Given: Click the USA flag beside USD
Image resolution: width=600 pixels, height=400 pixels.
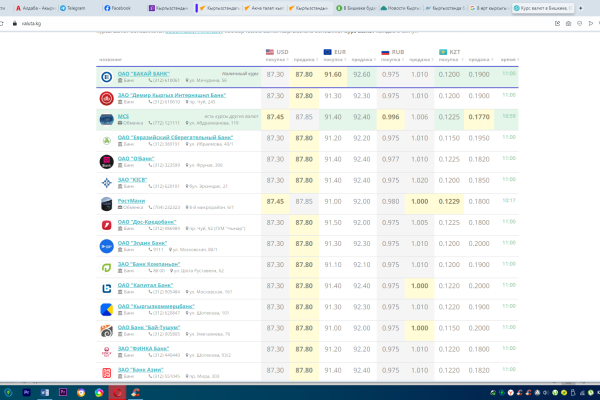Looking at the screenshot, I should [270, 52].
